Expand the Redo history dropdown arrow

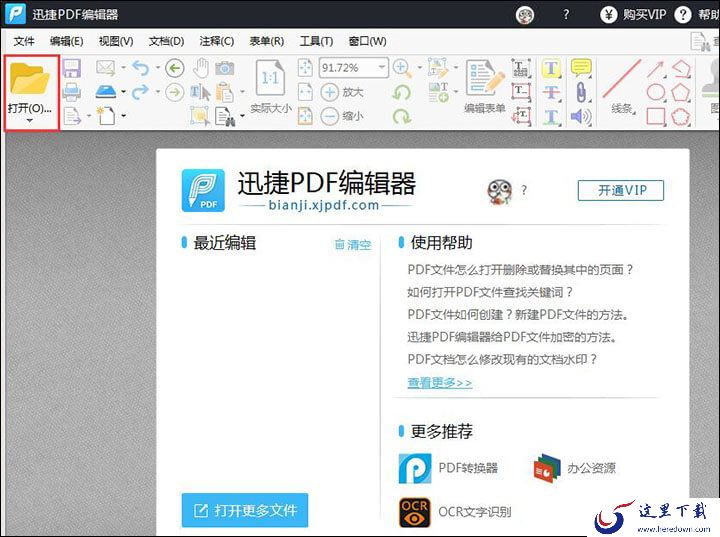coord(157,92)
